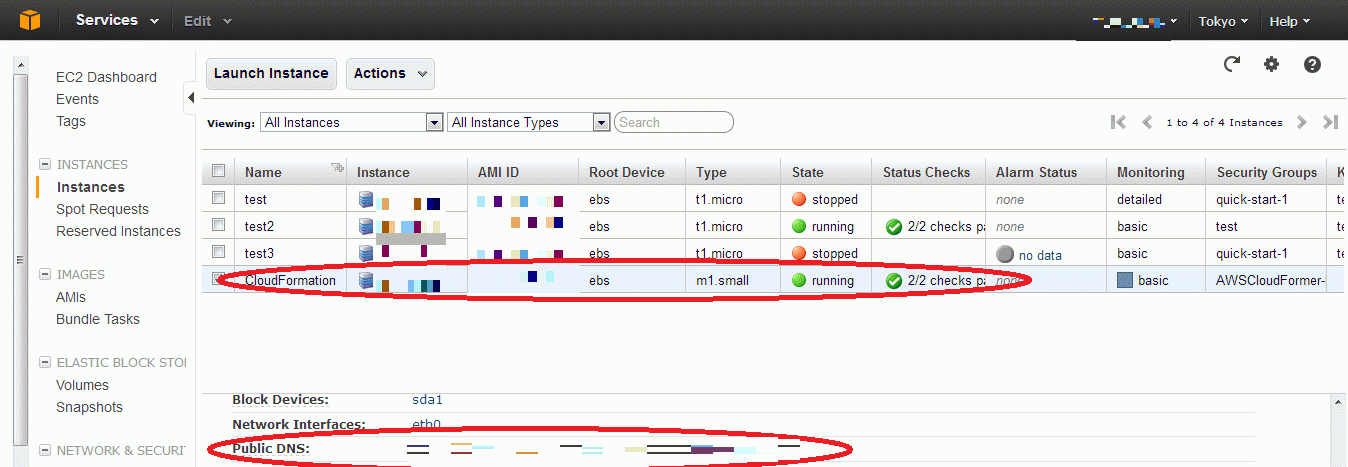Viewport: 1348px width, 467px height.
Task: Collapse the IMAGES navigation section
Action: (44, 274)
